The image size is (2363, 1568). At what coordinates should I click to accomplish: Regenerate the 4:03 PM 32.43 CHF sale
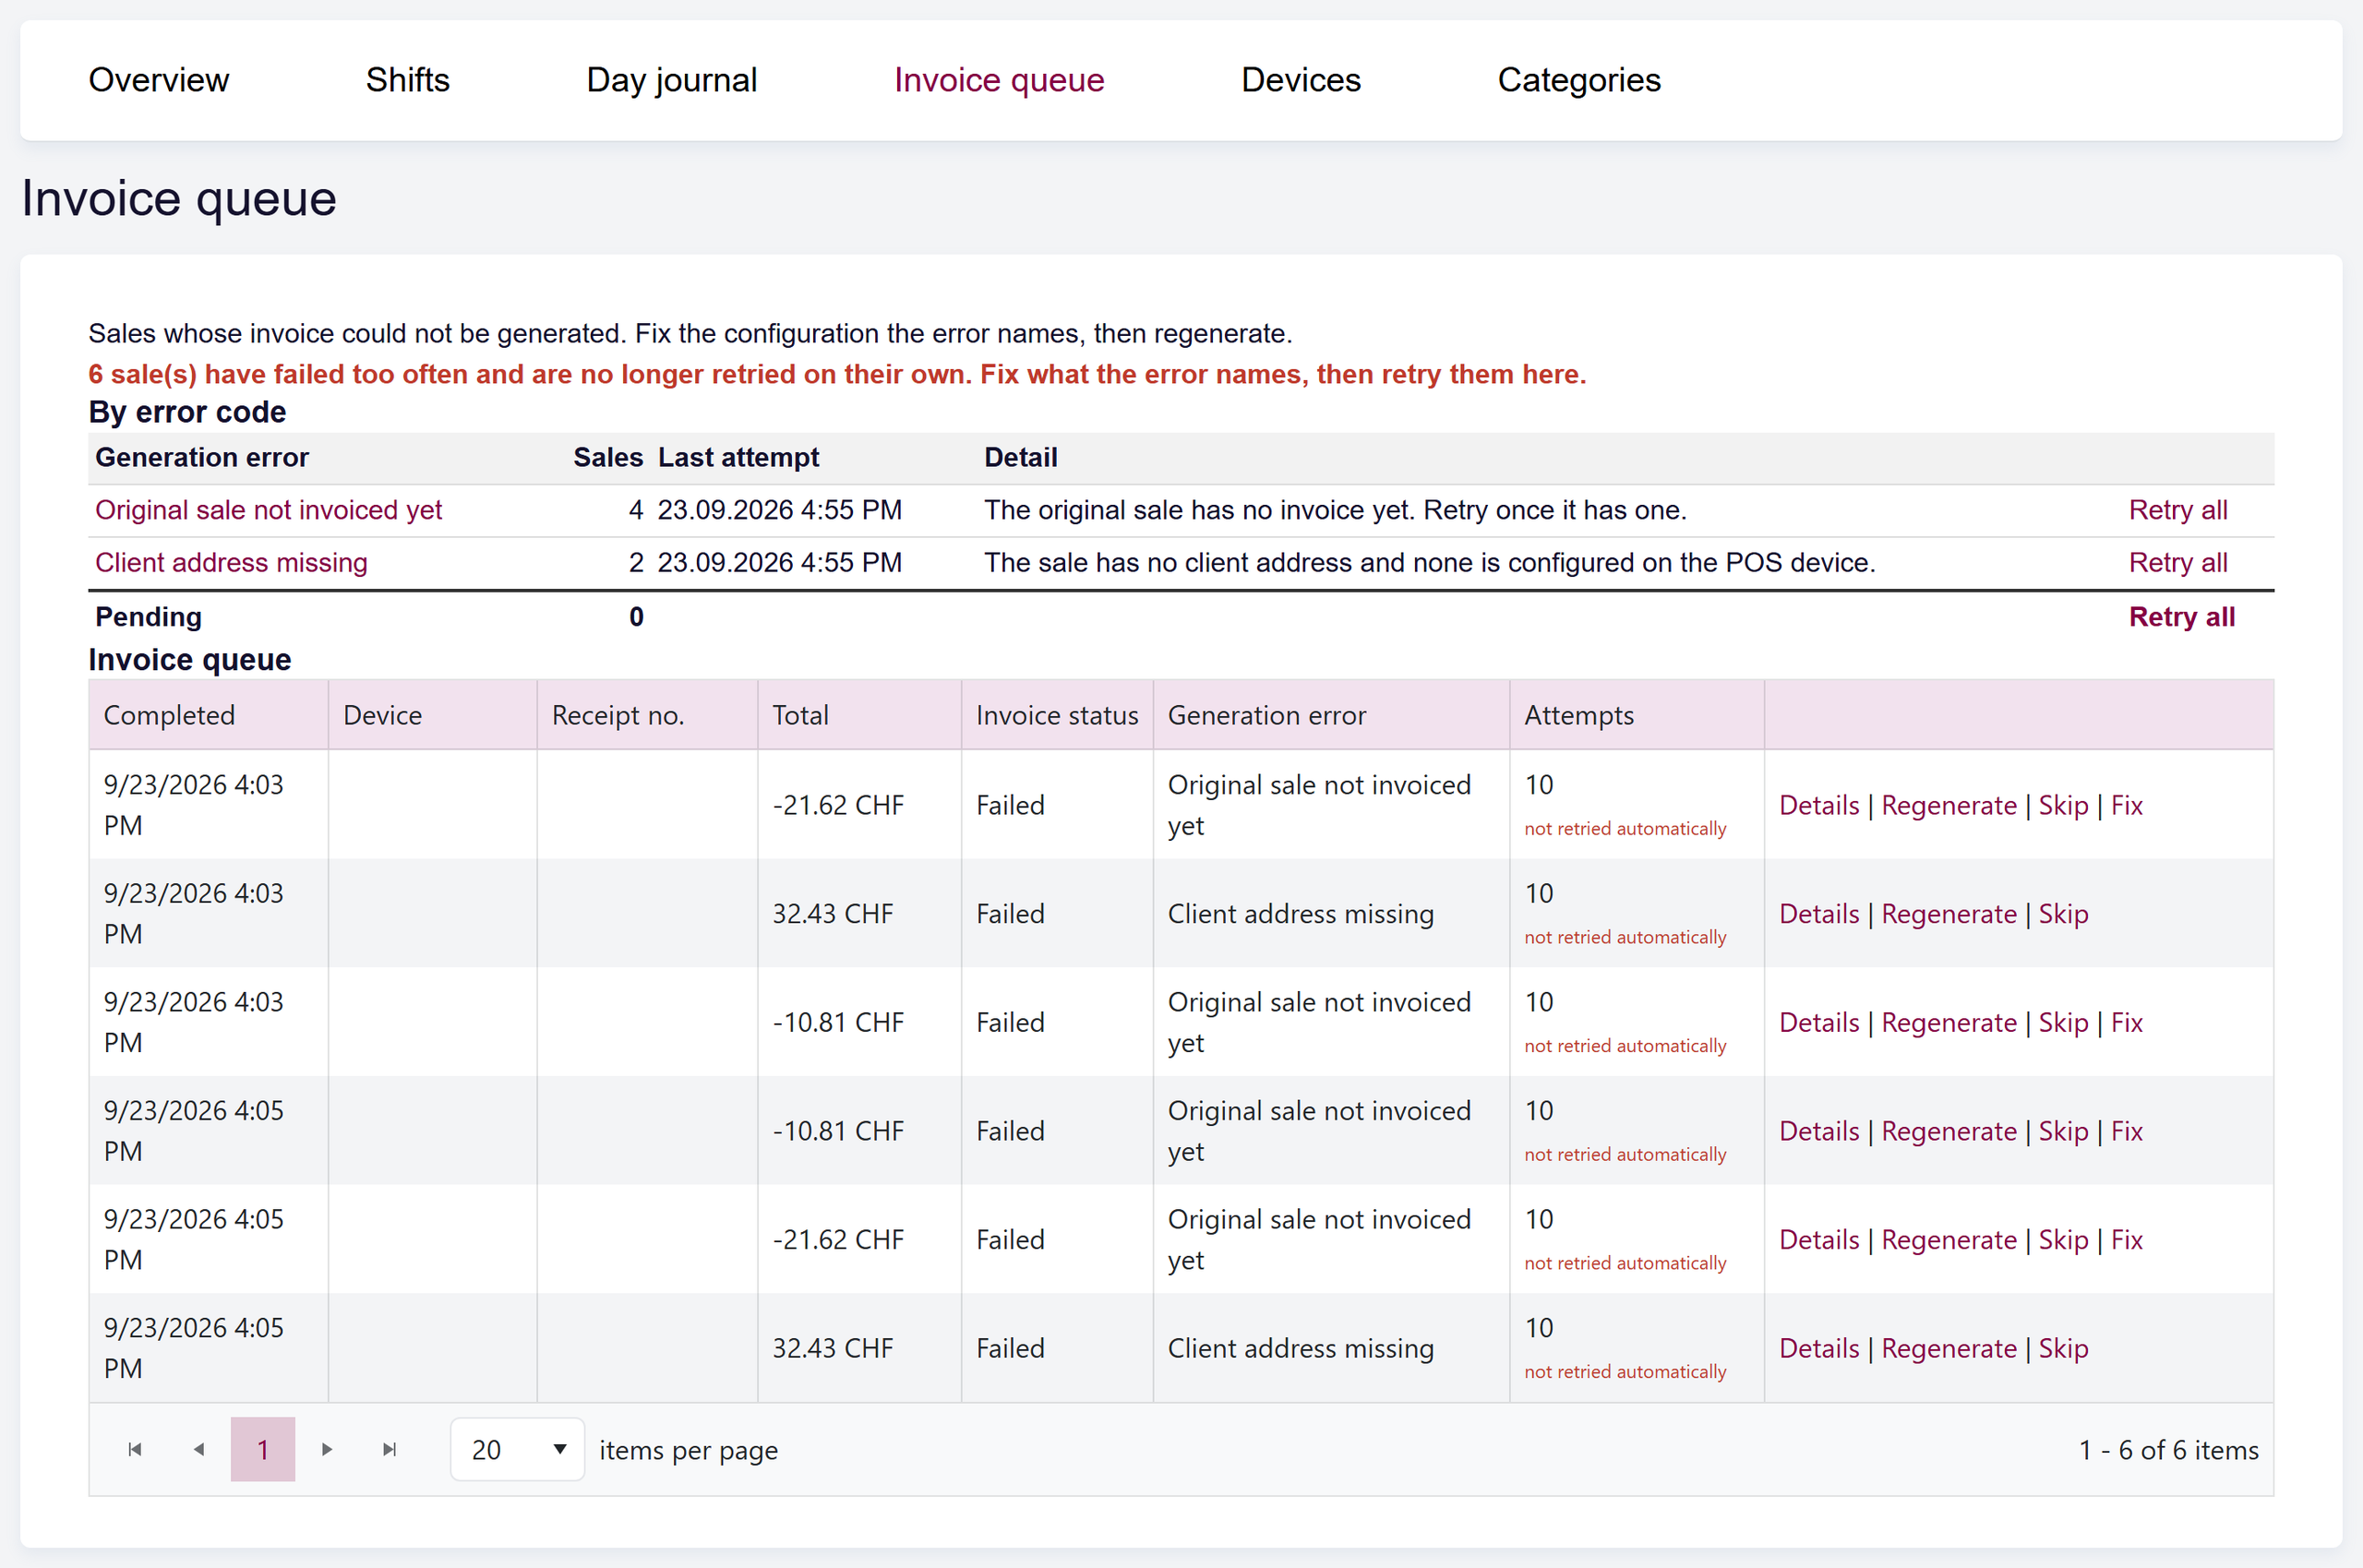(x=1949, y=914)
